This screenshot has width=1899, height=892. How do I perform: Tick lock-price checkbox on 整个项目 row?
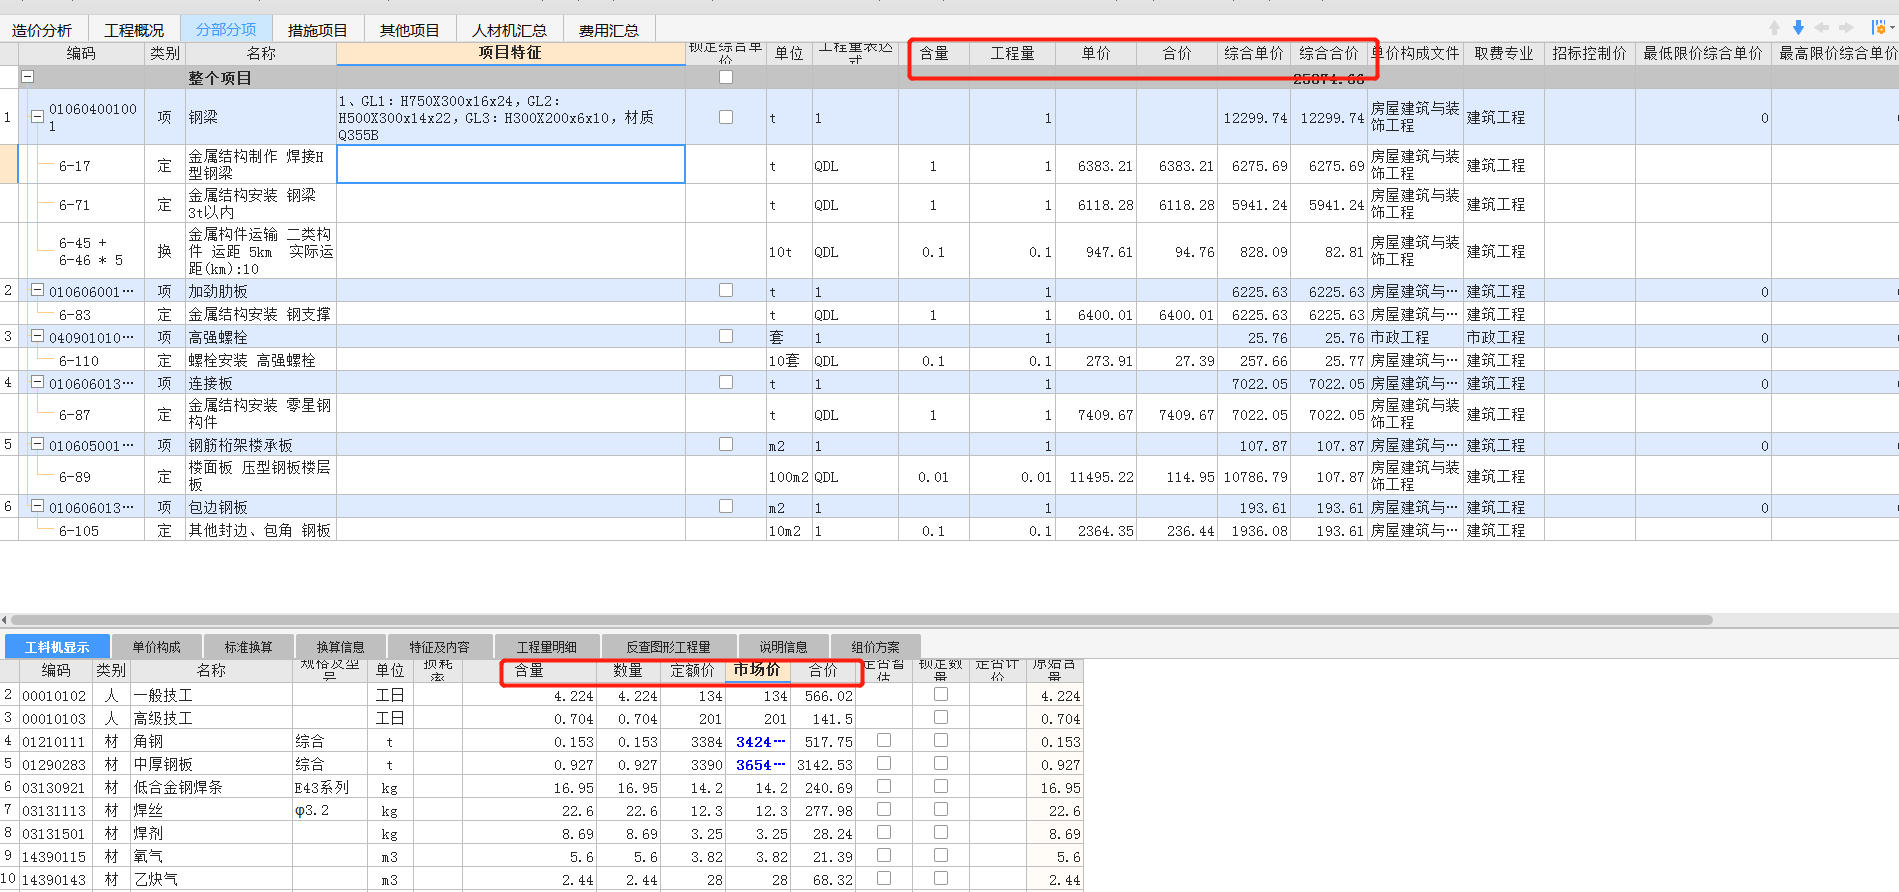click(726, 77)
